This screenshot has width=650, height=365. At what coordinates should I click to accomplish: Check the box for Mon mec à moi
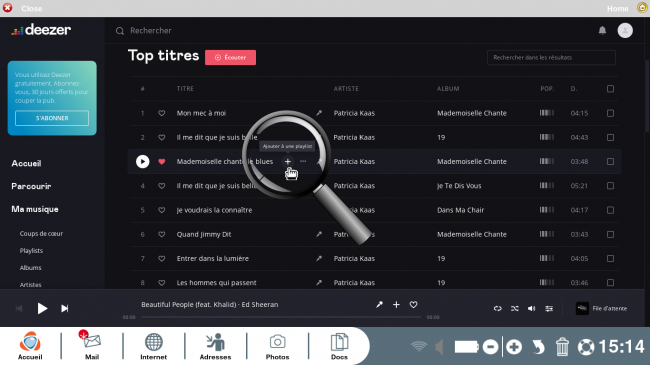coord(610,113)
